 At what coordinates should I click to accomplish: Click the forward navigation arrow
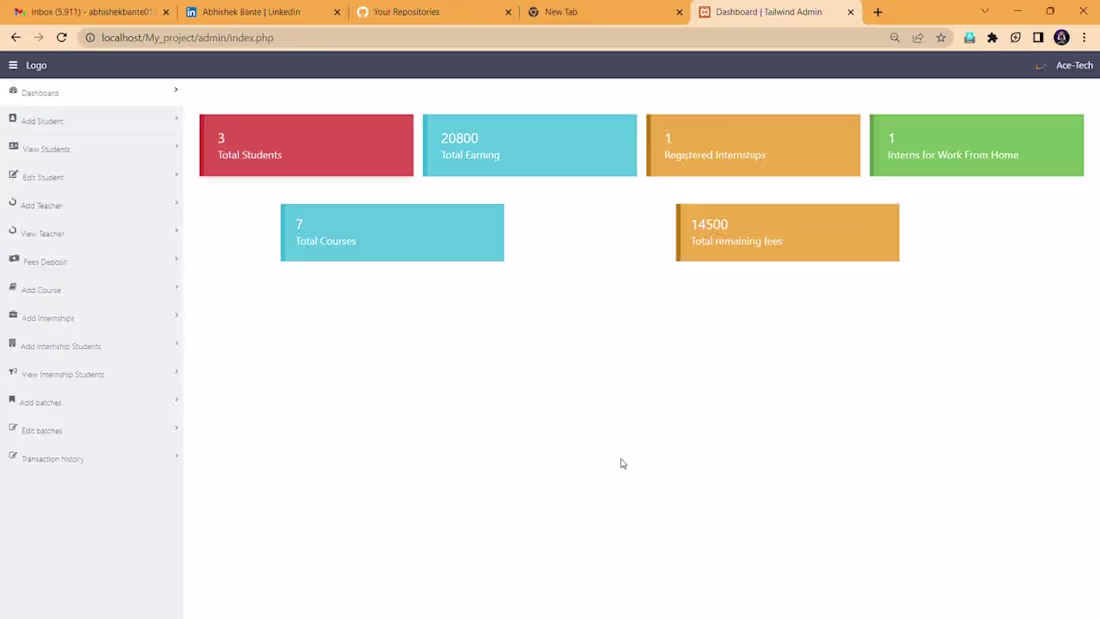tap(39, 38)
